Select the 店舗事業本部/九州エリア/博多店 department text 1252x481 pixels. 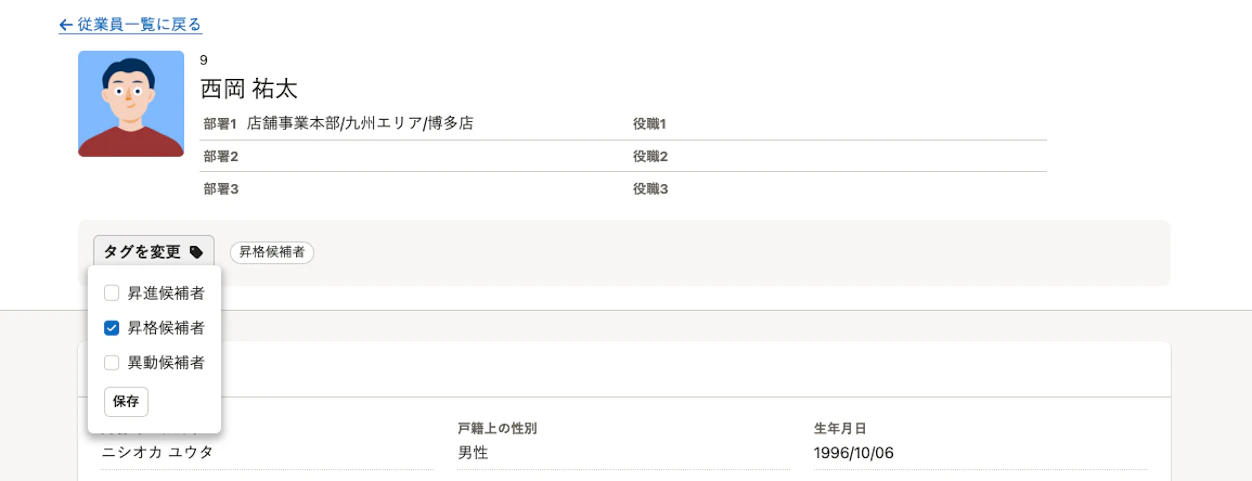point(360,124)
